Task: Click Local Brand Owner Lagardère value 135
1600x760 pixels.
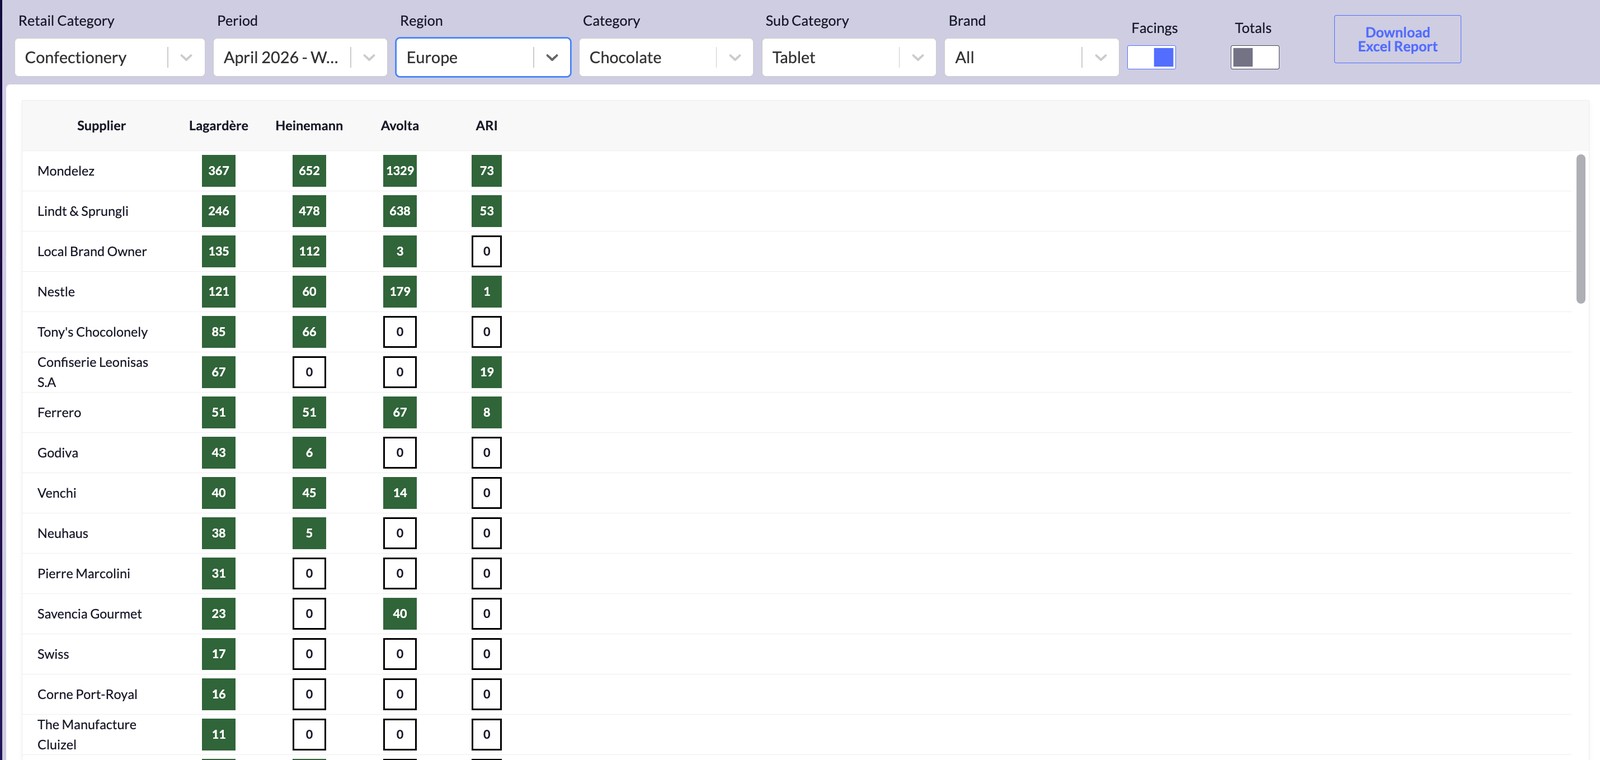Action: [x=218, y=252]
